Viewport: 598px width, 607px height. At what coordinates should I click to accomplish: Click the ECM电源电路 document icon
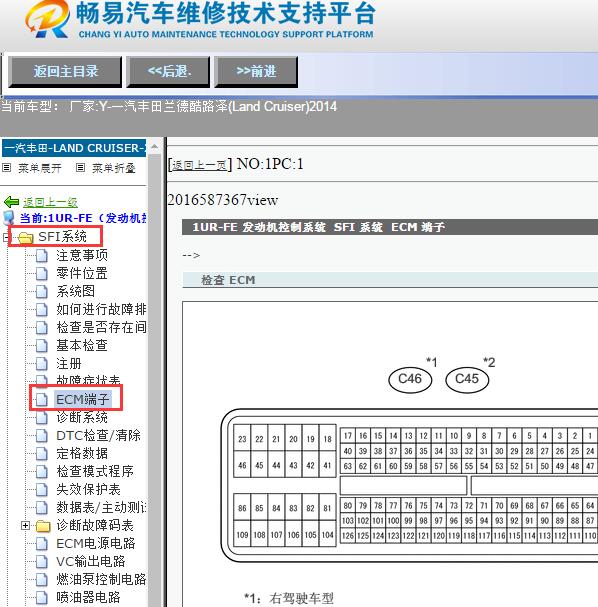(41, 544)
